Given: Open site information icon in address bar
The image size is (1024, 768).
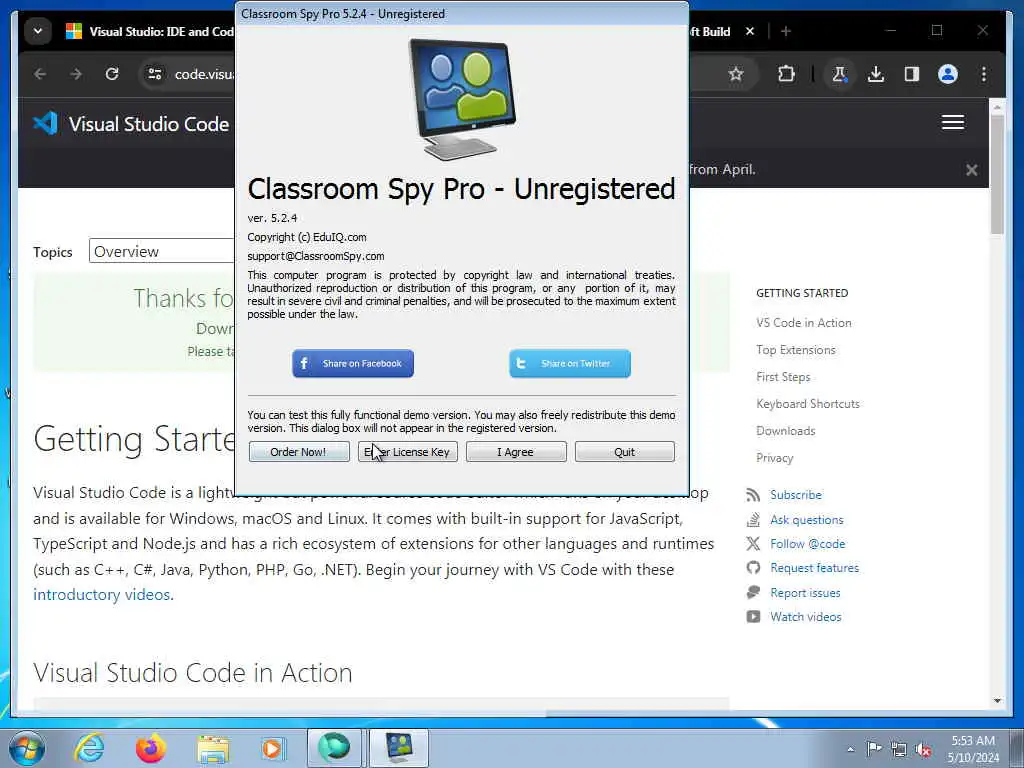Looking at the screenshot, I should [155, 74].
